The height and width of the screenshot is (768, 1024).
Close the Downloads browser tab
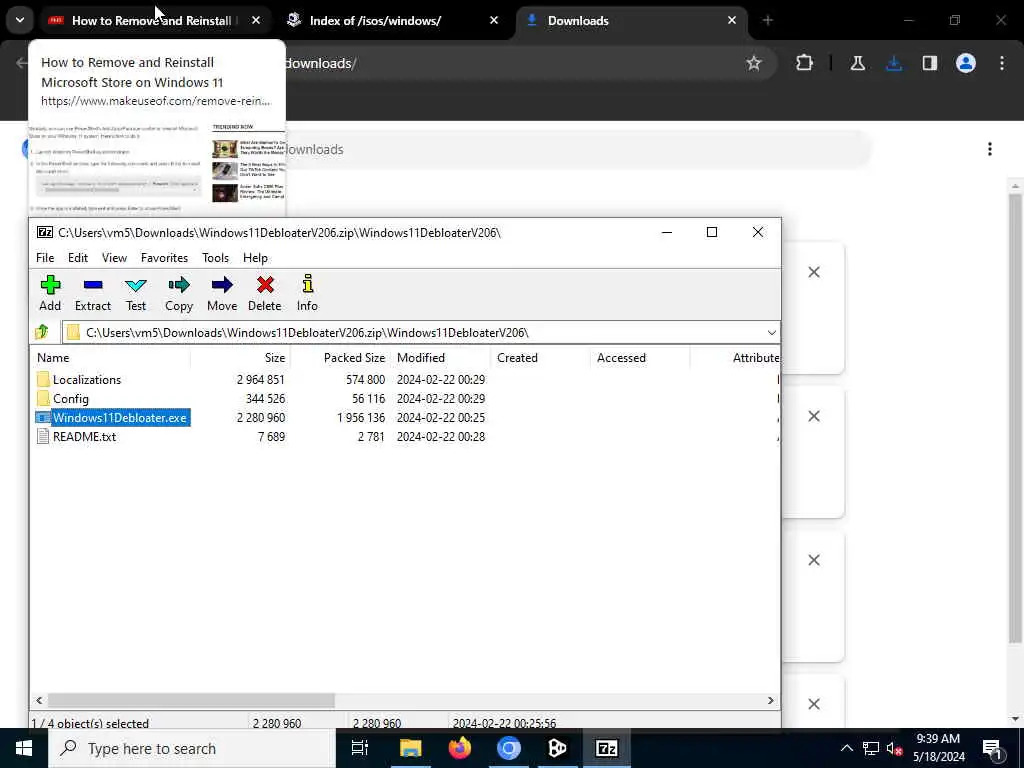point(732,20)
